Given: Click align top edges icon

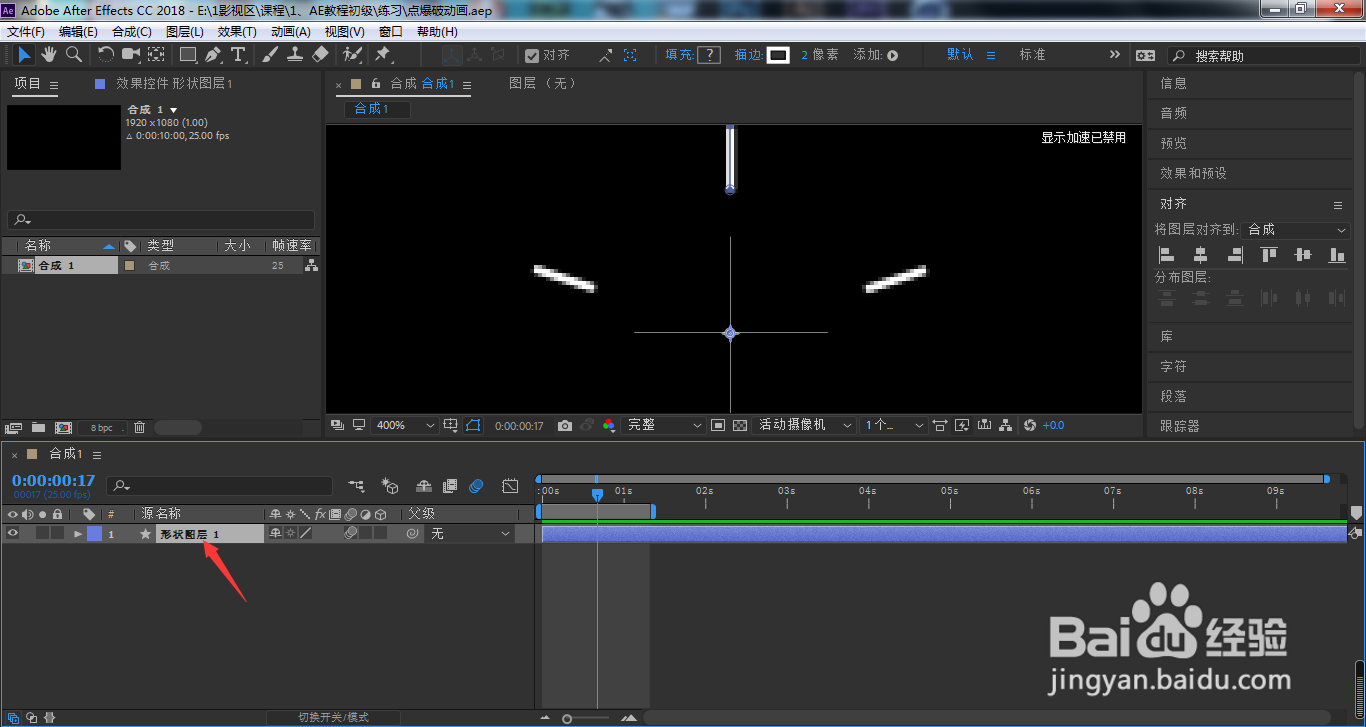Looking at the screenshot, I should point(1269,255).
